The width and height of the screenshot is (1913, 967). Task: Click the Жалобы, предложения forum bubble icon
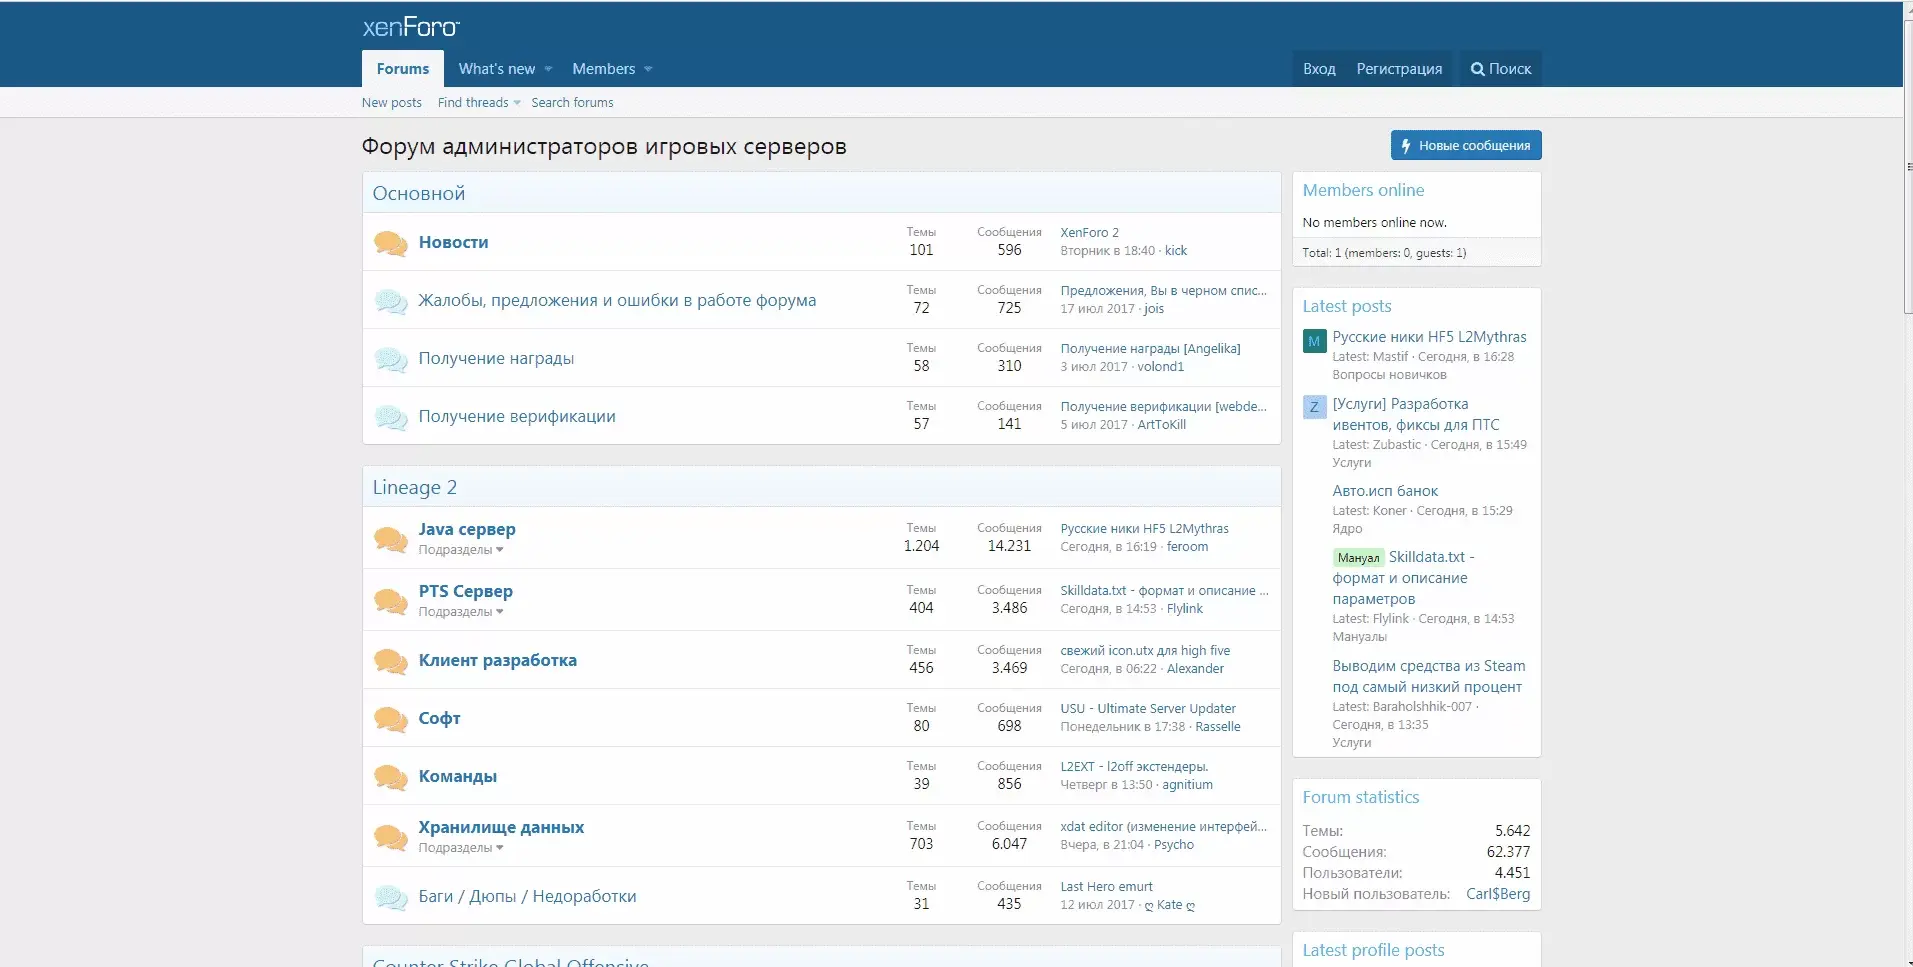point(390,301)
